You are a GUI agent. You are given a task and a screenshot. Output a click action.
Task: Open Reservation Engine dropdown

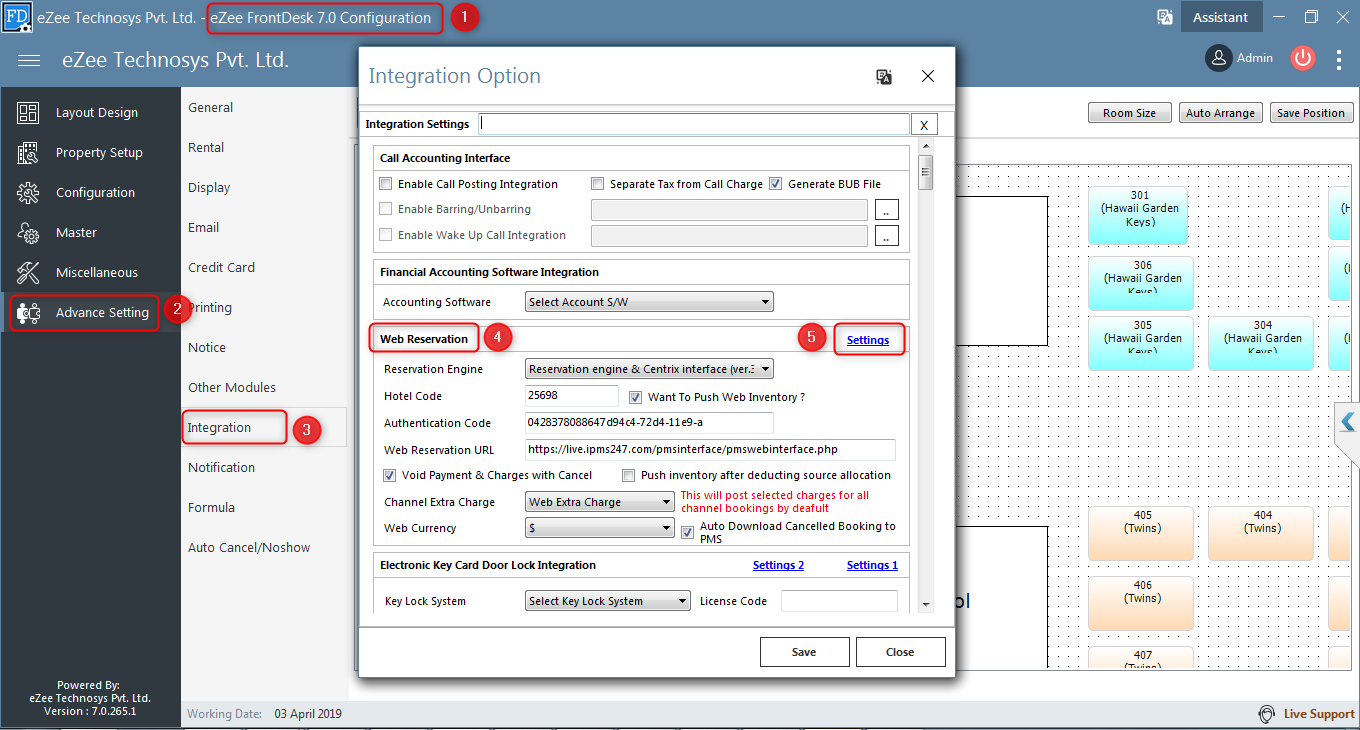click(x=649, y=369)
